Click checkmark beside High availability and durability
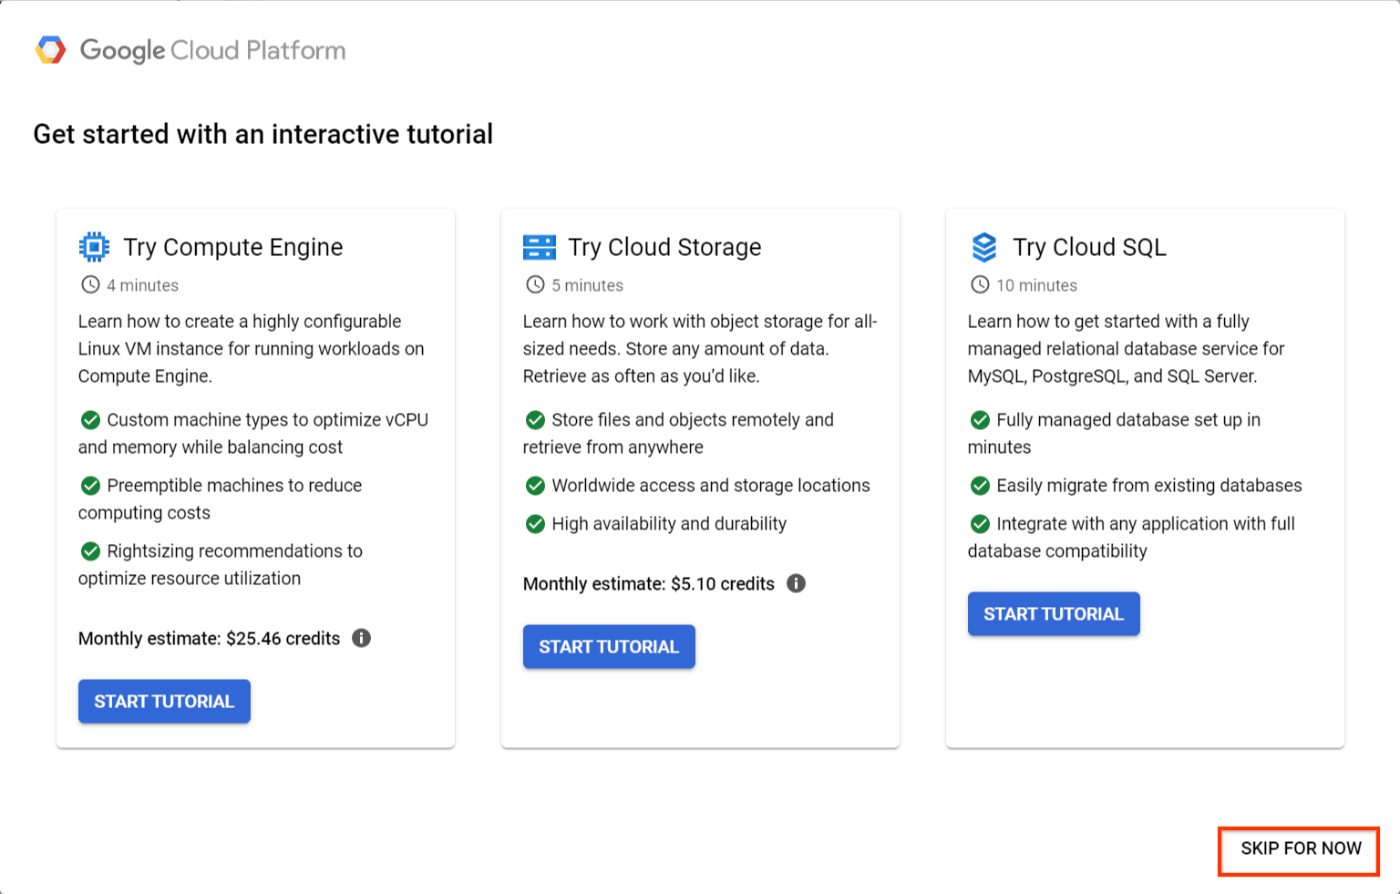Screen dimensions: 1400x894 pos(535,524)
